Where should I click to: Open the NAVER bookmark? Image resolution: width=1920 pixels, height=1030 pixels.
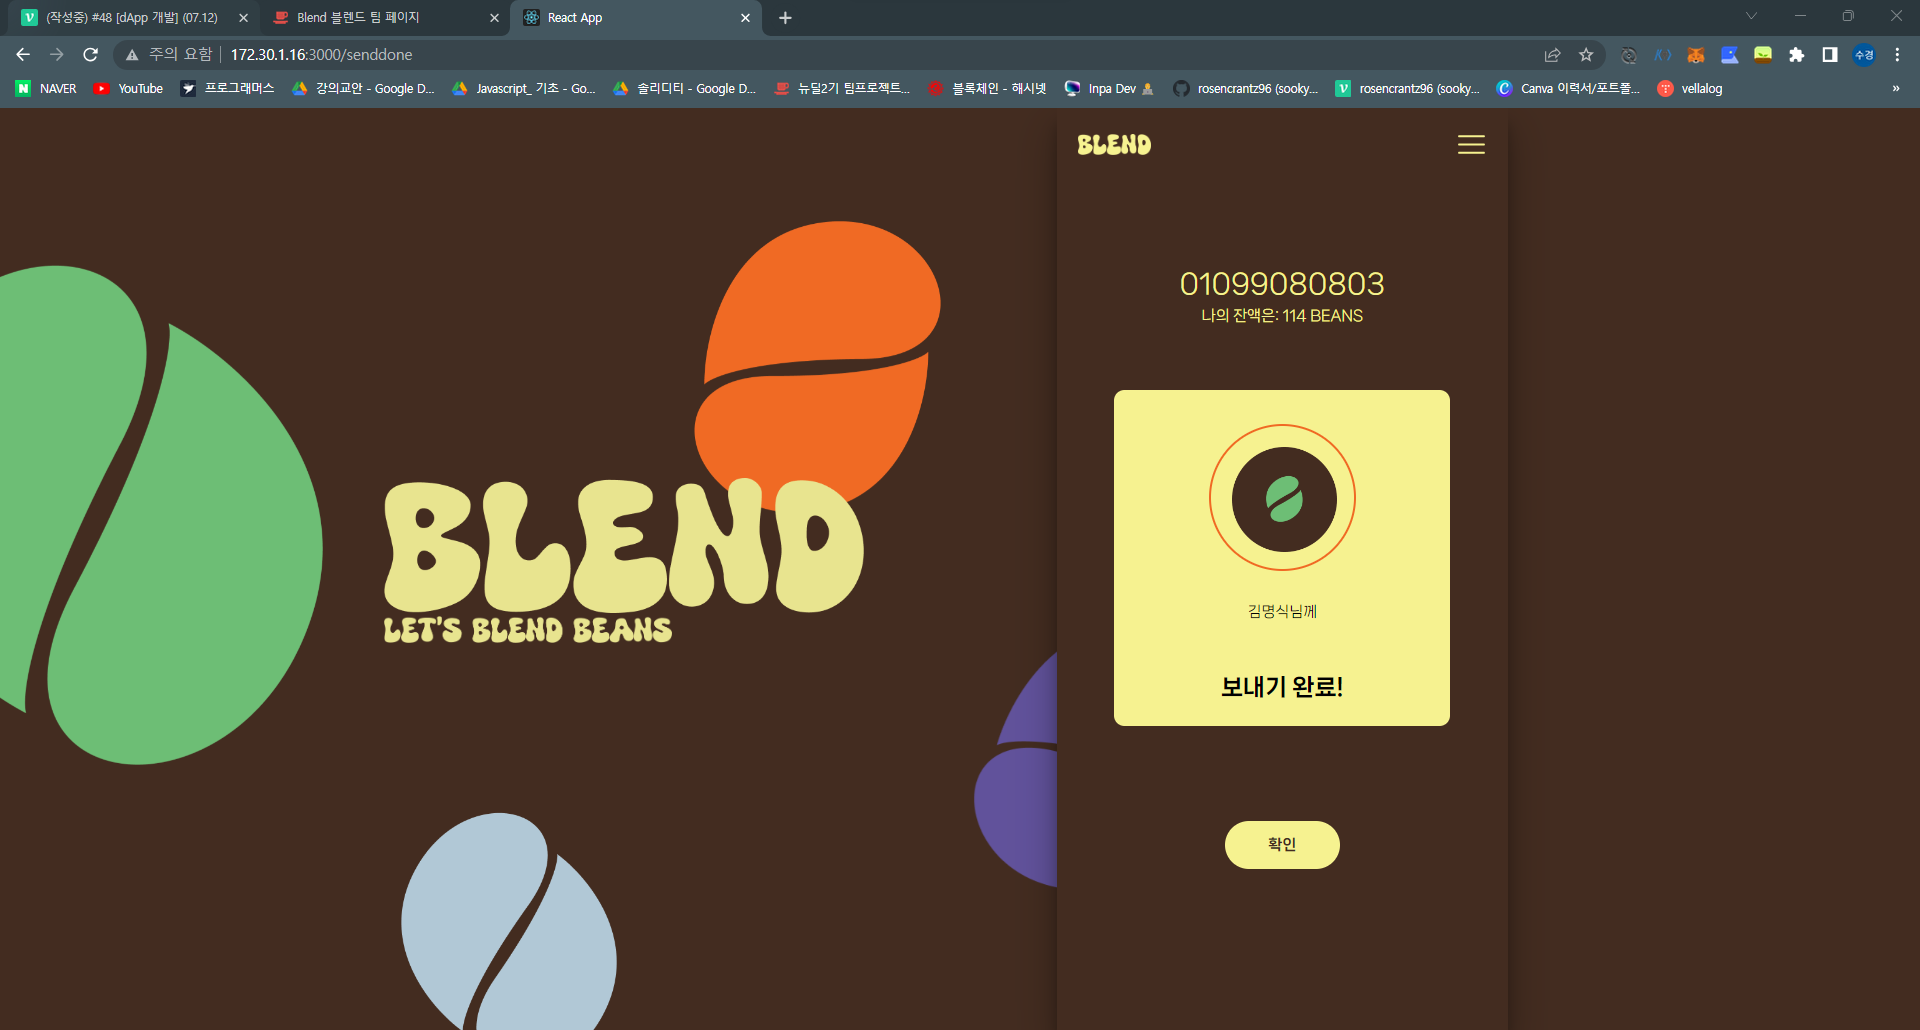point(47,89)
